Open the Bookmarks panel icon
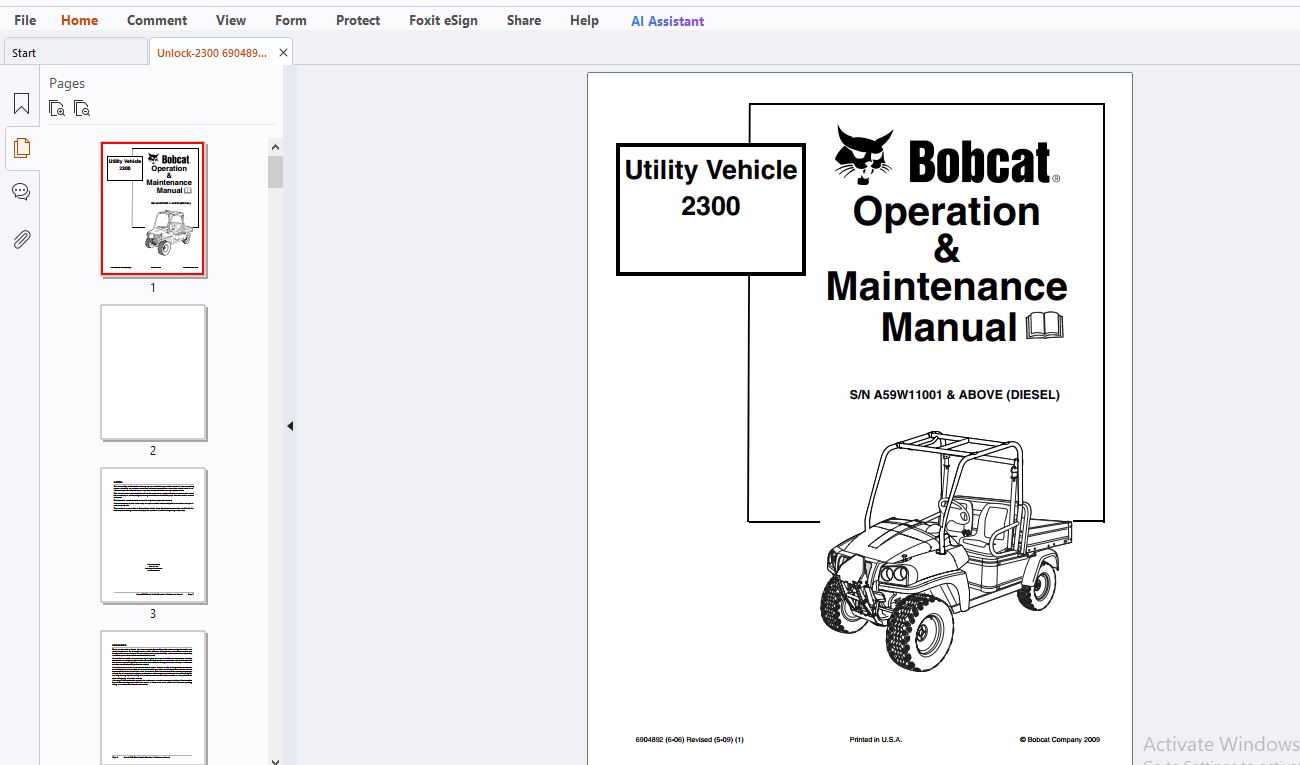1300x765 pixels. tap(21, 104)
